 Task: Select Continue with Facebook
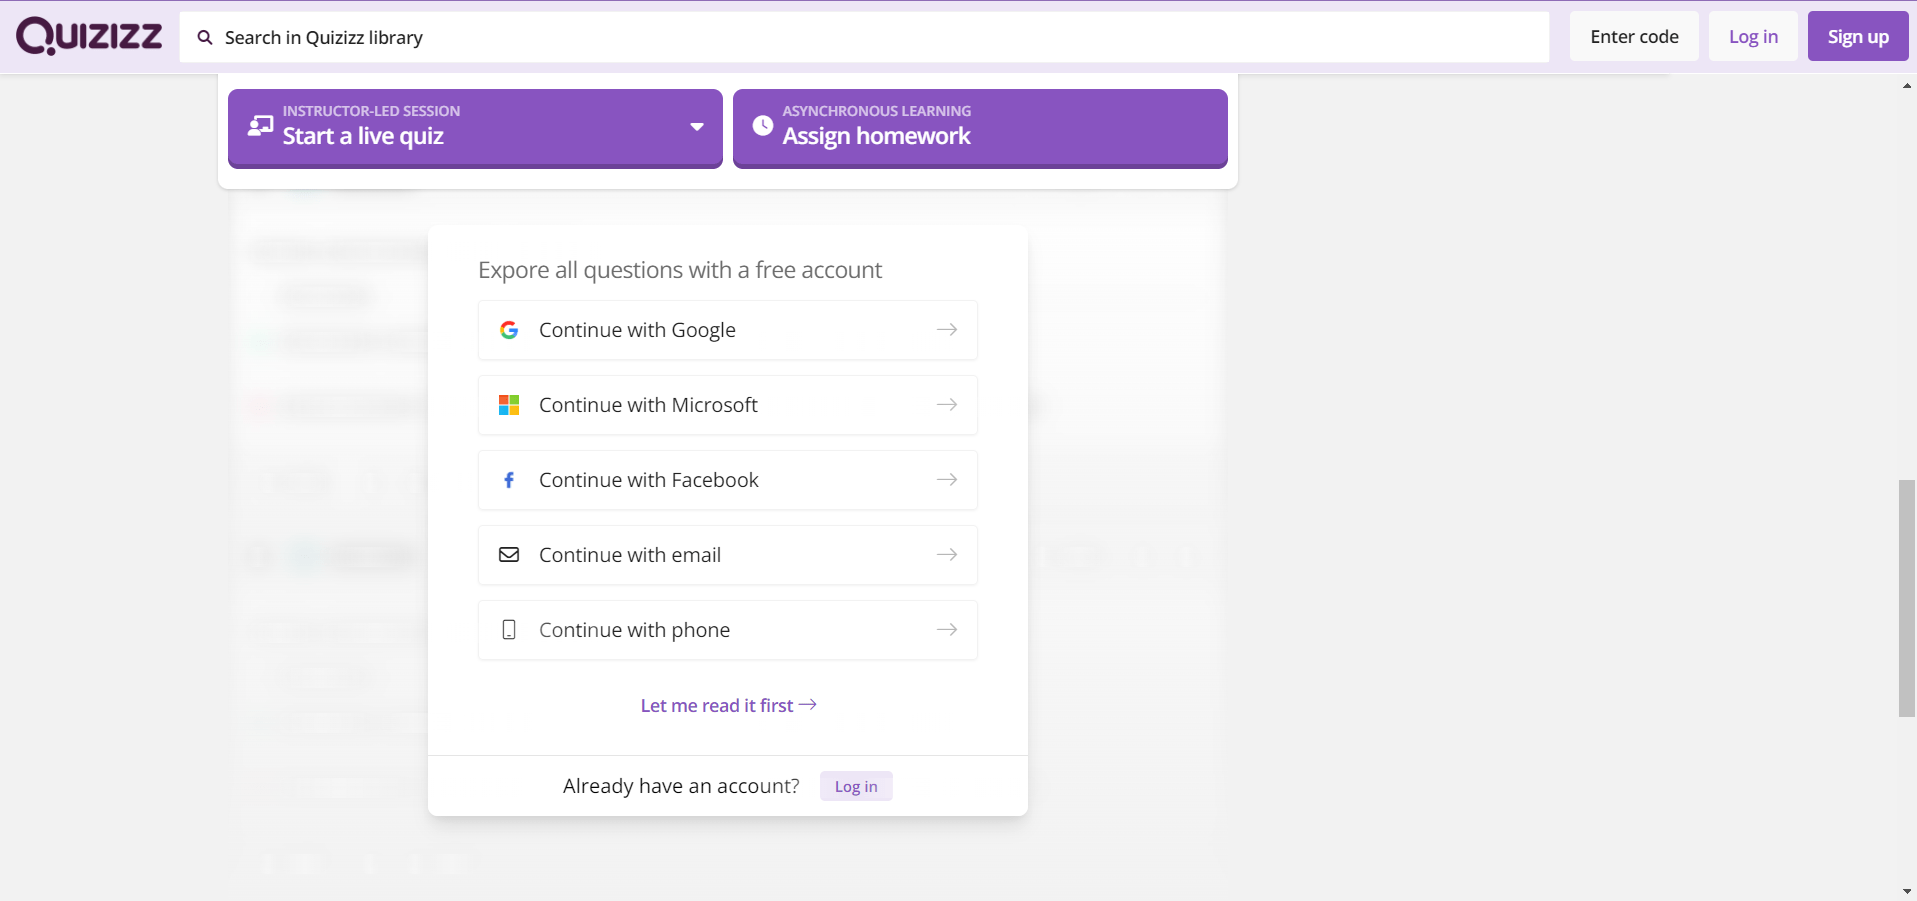728,480
